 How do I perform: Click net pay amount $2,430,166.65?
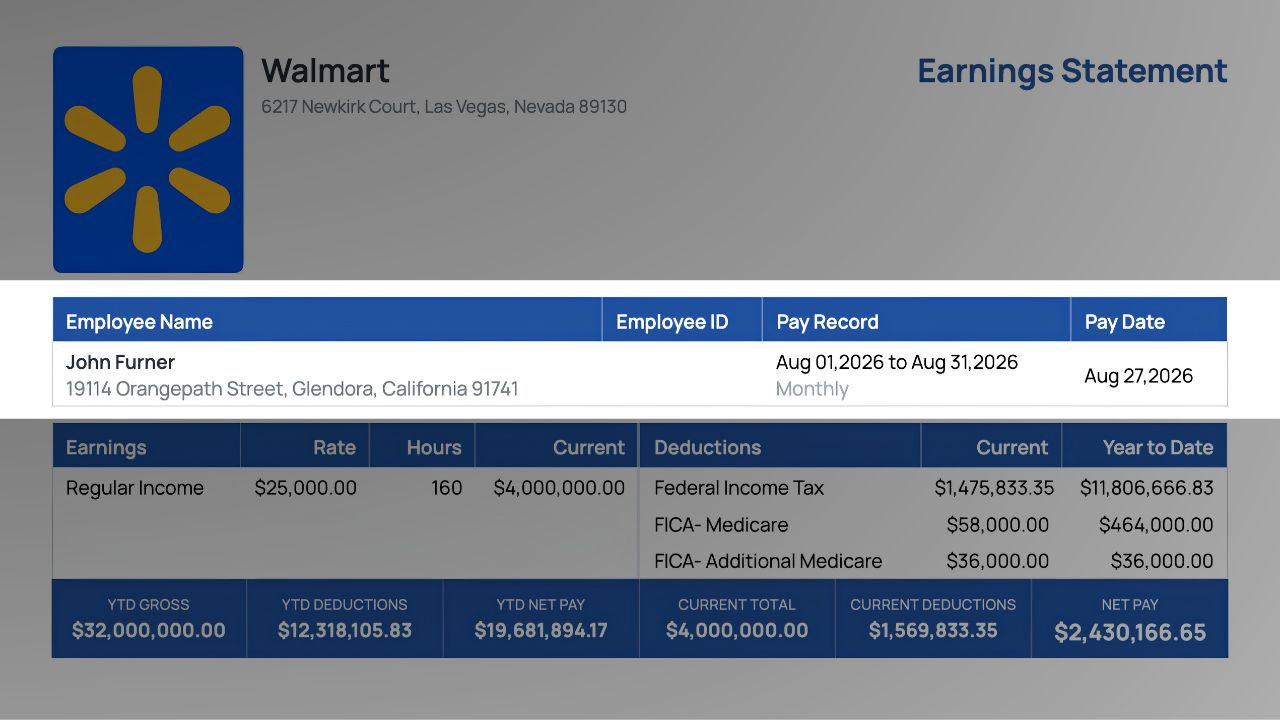coord(1130,633)
